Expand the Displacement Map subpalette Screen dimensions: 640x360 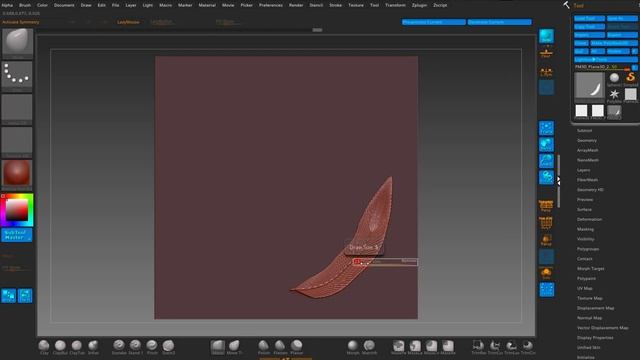coord(596,308)
